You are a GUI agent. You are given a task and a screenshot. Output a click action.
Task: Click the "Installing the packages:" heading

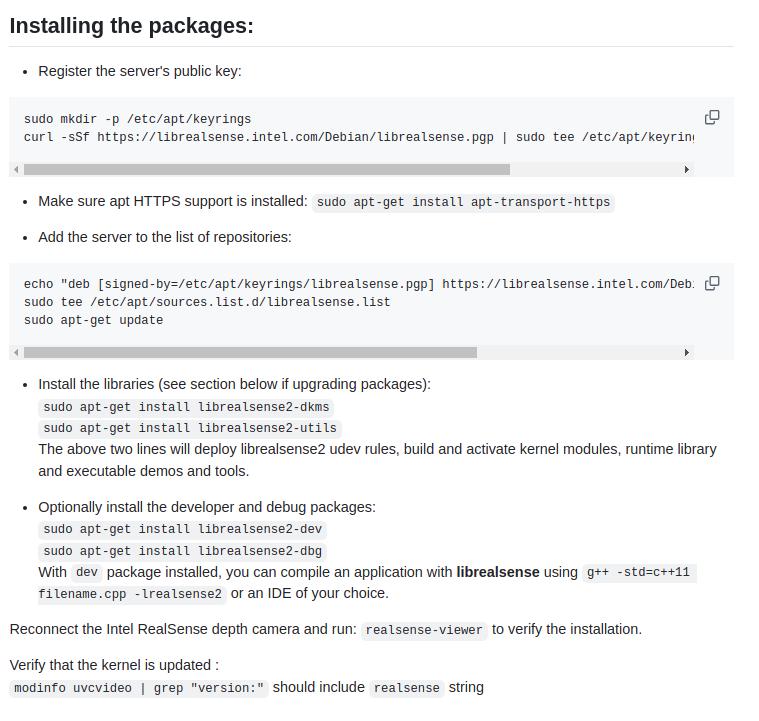(131, 25)
